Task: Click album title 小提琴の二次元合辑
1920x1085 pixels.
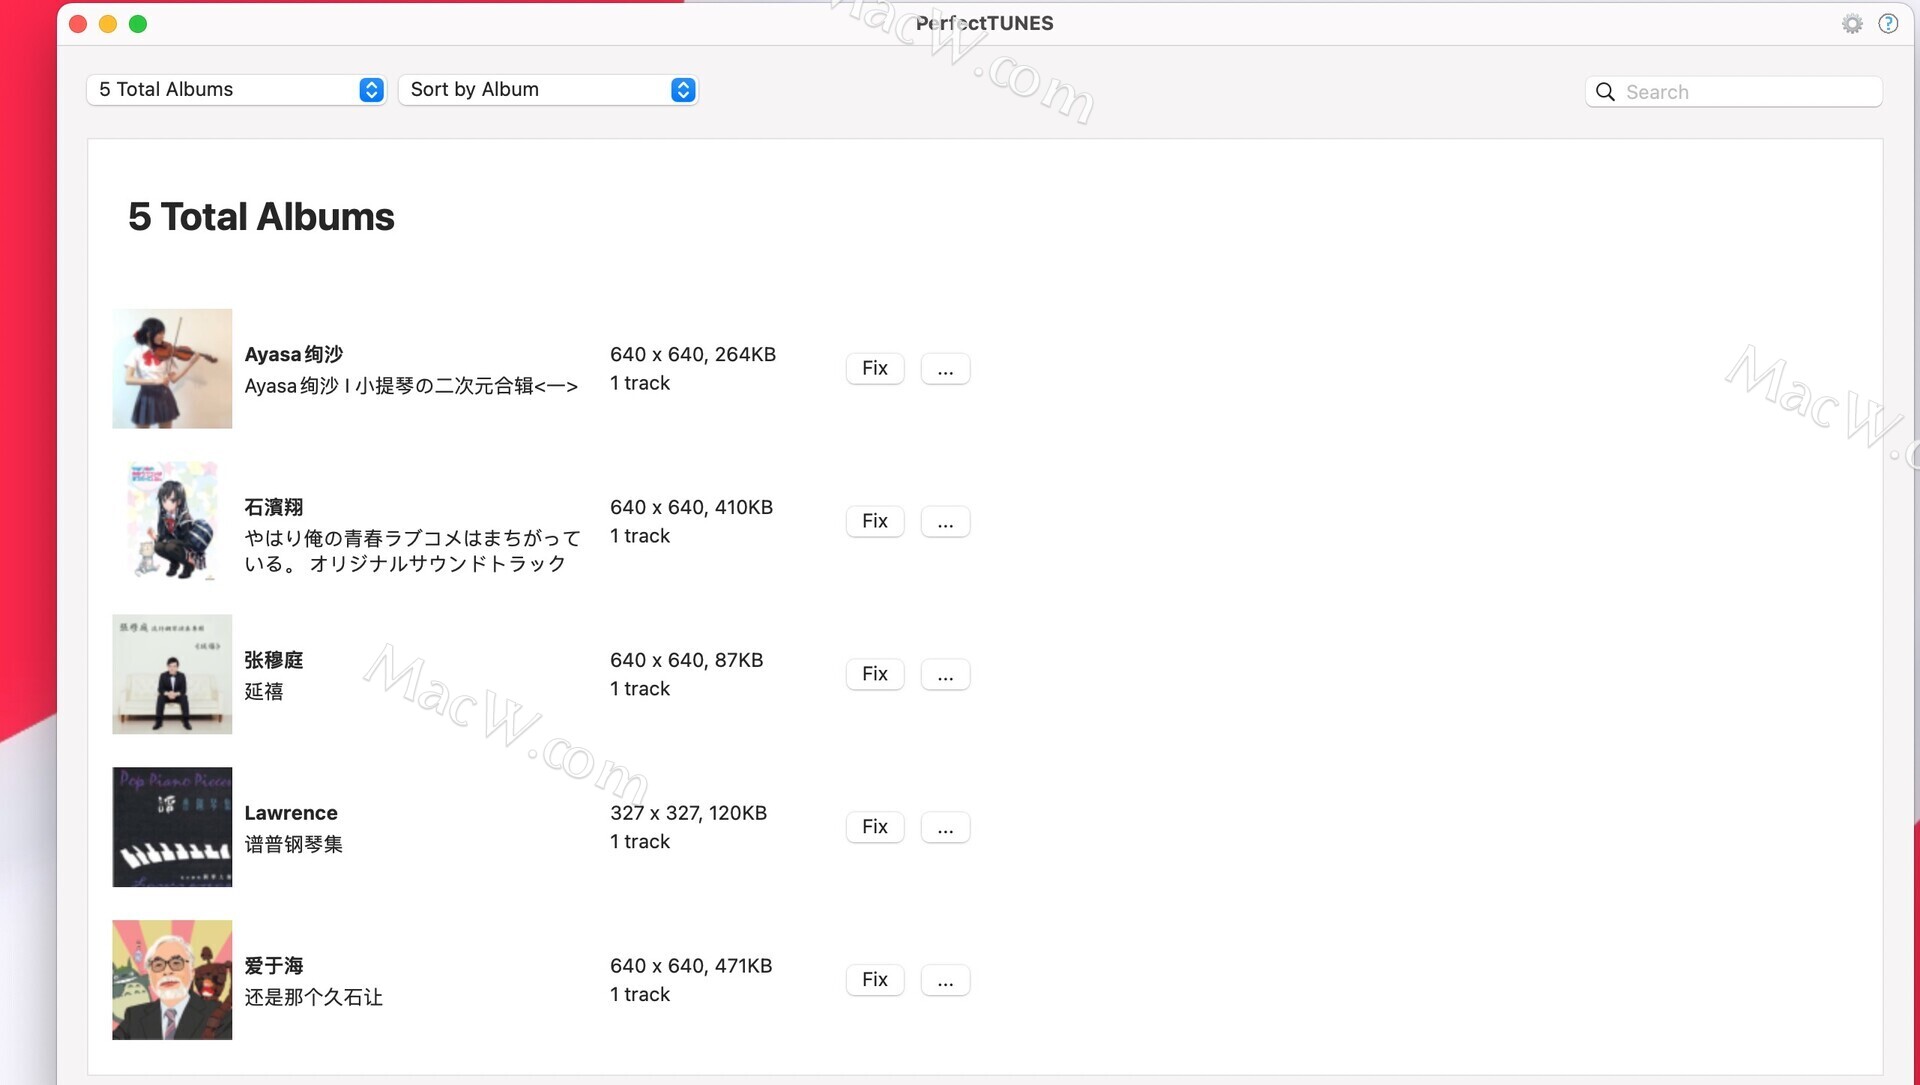Action: 411,386
